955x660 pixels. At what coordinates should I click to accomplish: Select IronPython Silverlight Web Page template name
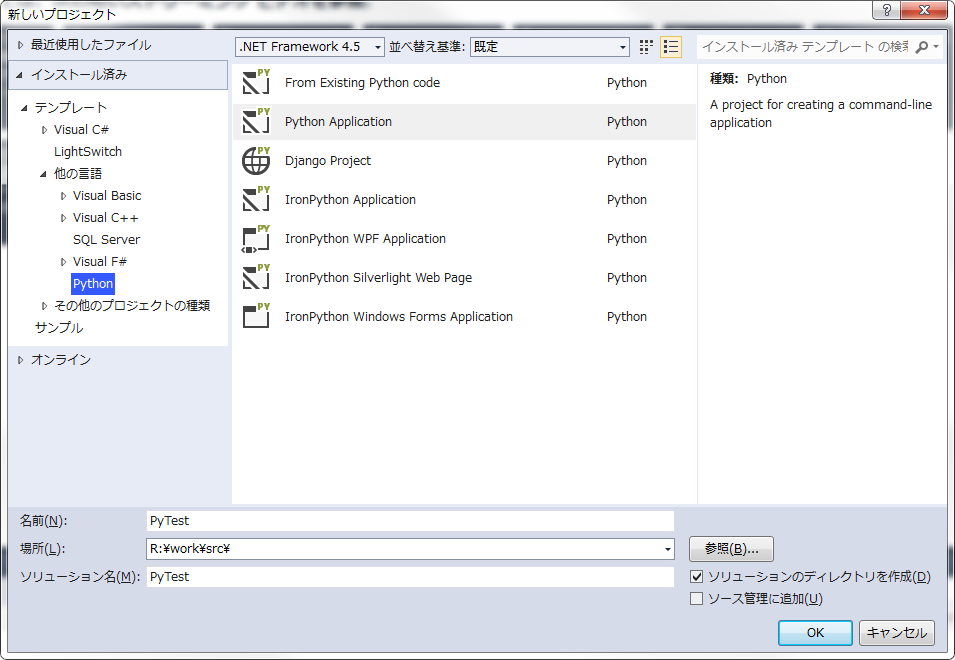[378, 278]
